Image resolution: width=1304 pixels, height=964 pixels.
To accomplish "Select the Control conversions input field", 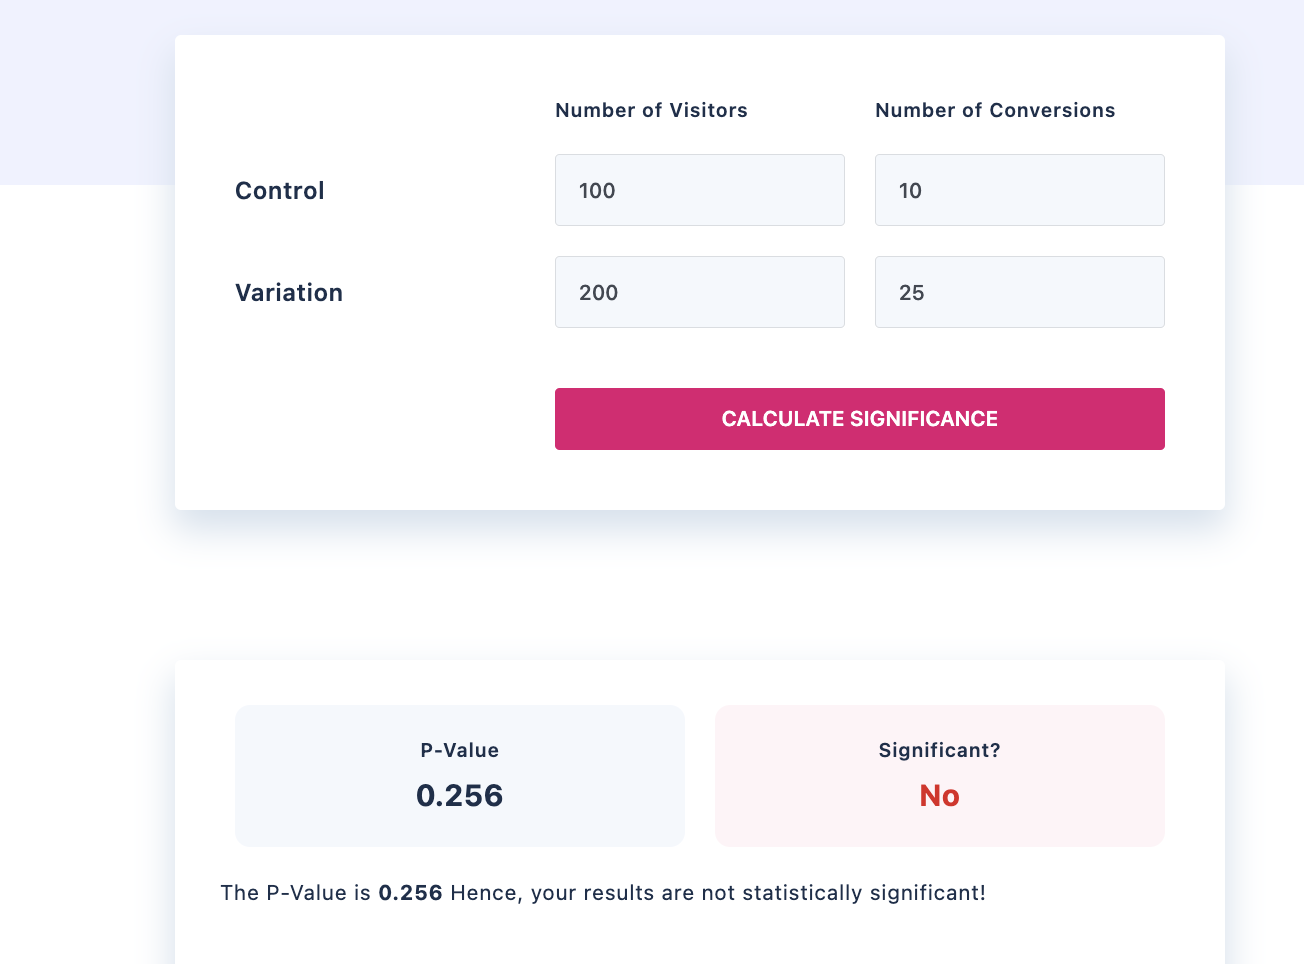I will (1019, 190).
